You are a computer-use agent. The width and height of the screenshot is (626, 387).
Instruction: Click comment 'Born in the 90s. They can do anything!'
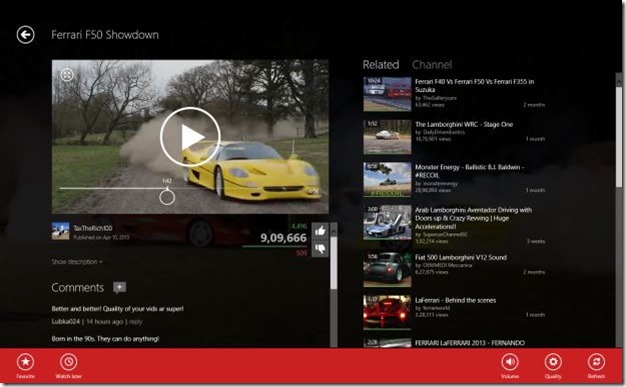pos(105,339)
